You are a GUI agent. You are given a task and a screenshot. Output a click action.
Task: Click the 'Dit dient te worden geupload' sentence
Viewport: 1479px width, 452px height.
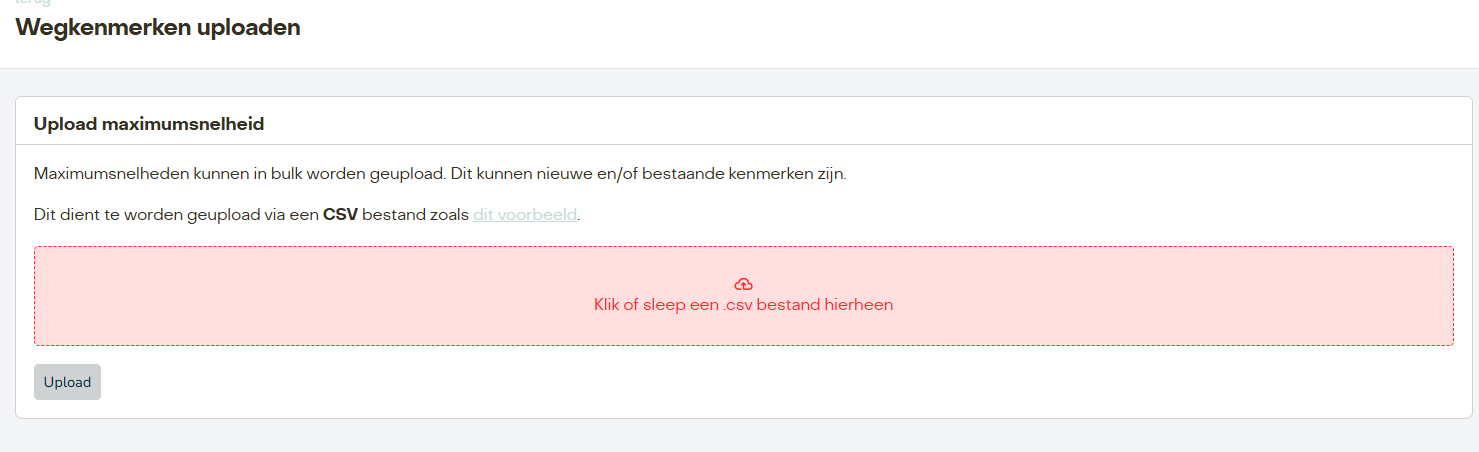coord(307,215)
